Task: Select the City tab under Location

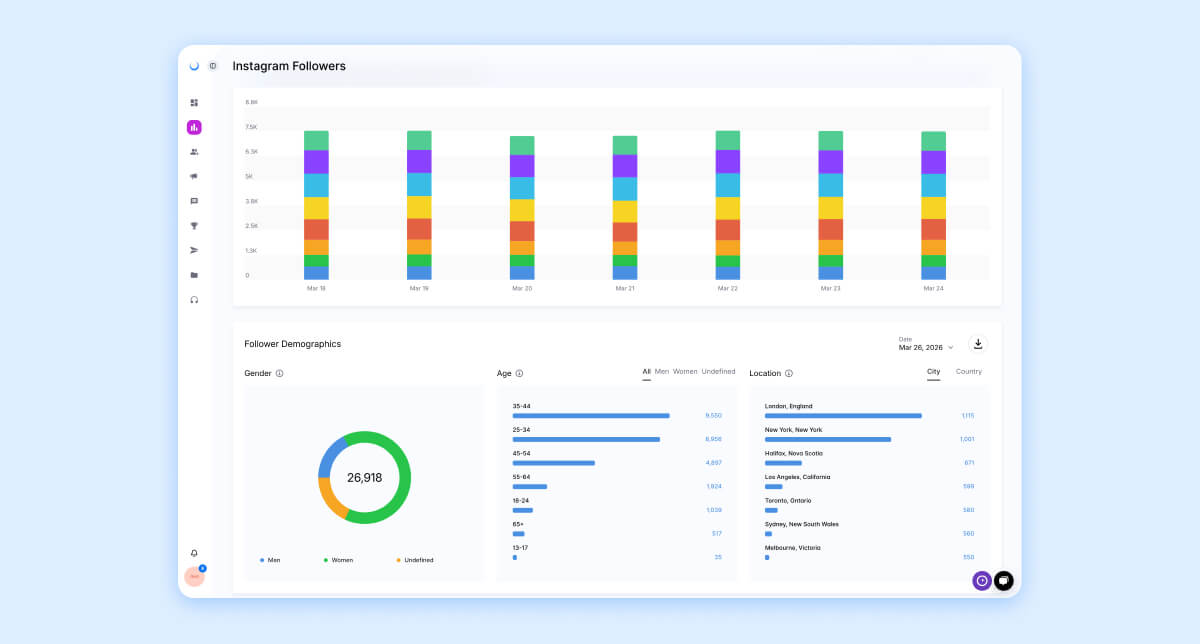Action: [x=933, y=371]
